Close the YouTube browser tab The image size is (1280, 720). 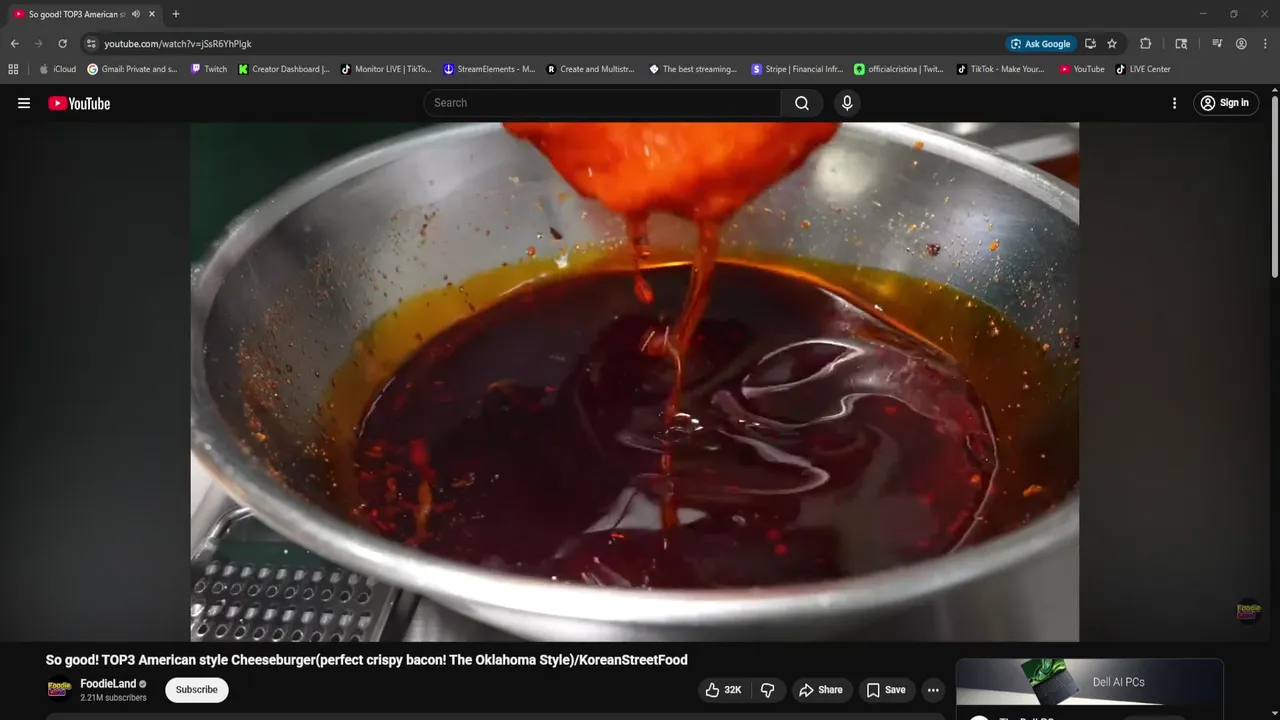[x=152, y=14]
